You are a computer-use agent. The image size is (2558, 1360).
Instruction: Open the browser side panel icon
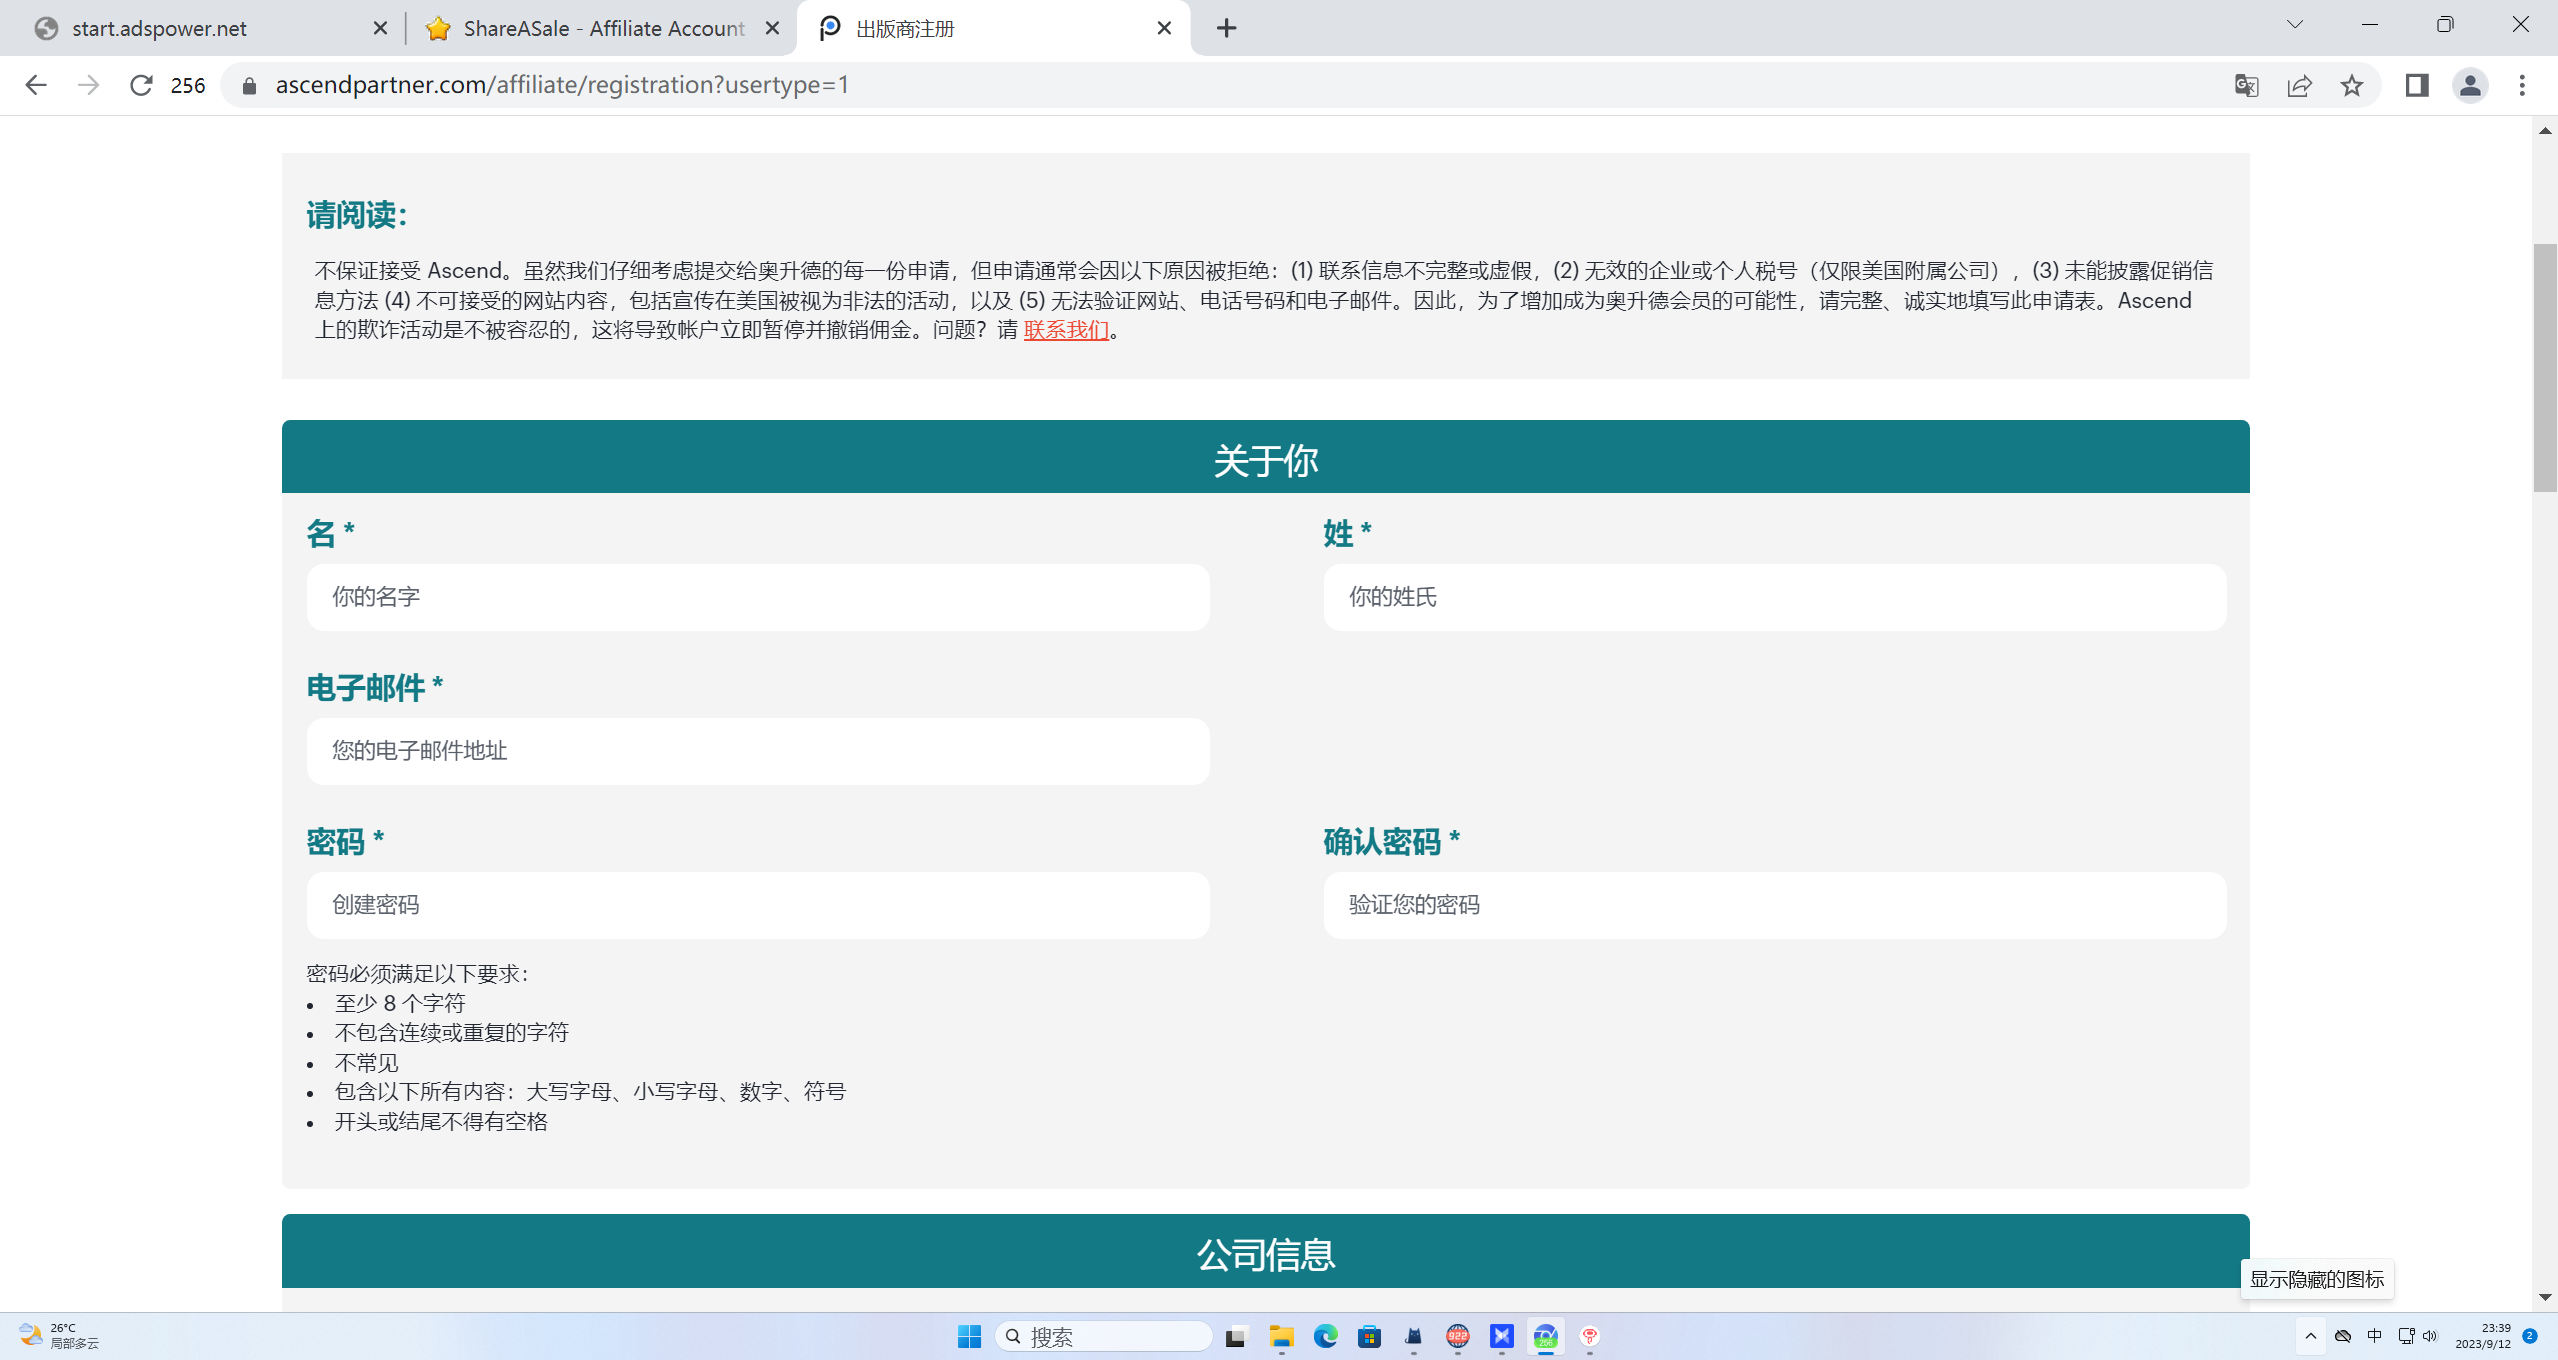tap(2417, 85)
